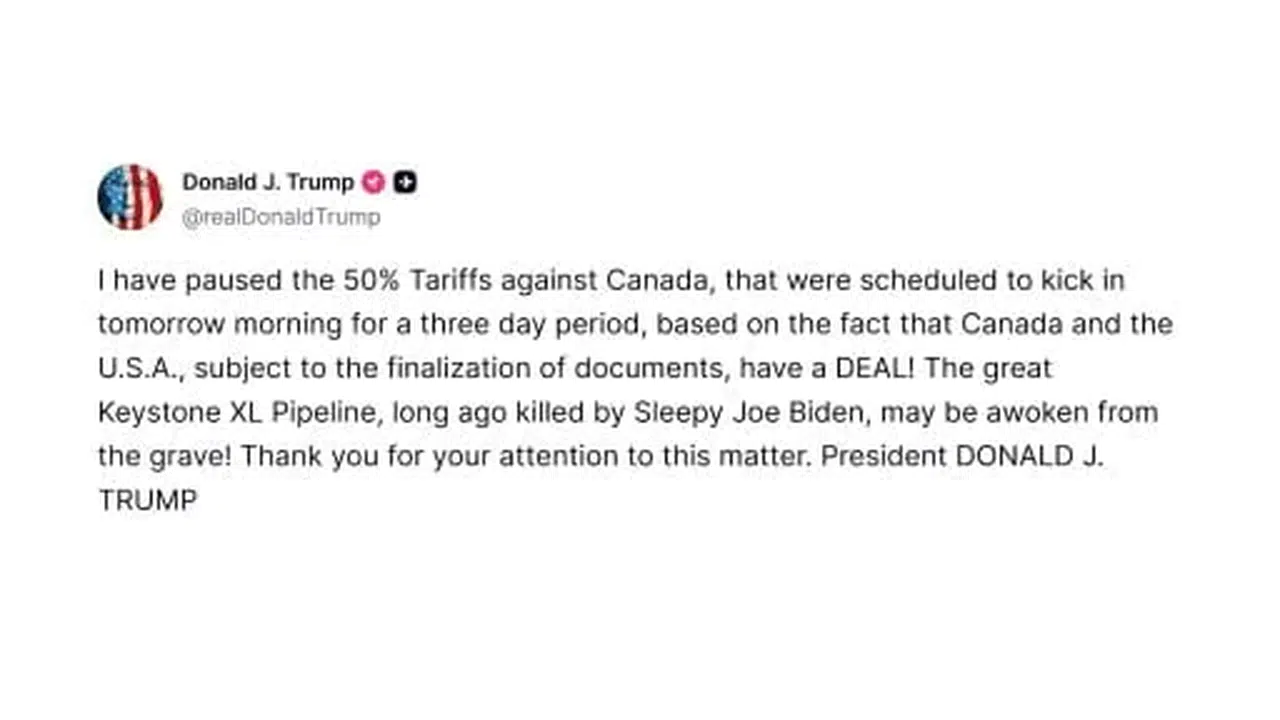This screenshot has width=1280, height=720.
Task: Open Donald J. Trump display name
Action: (x=268, y=182)
